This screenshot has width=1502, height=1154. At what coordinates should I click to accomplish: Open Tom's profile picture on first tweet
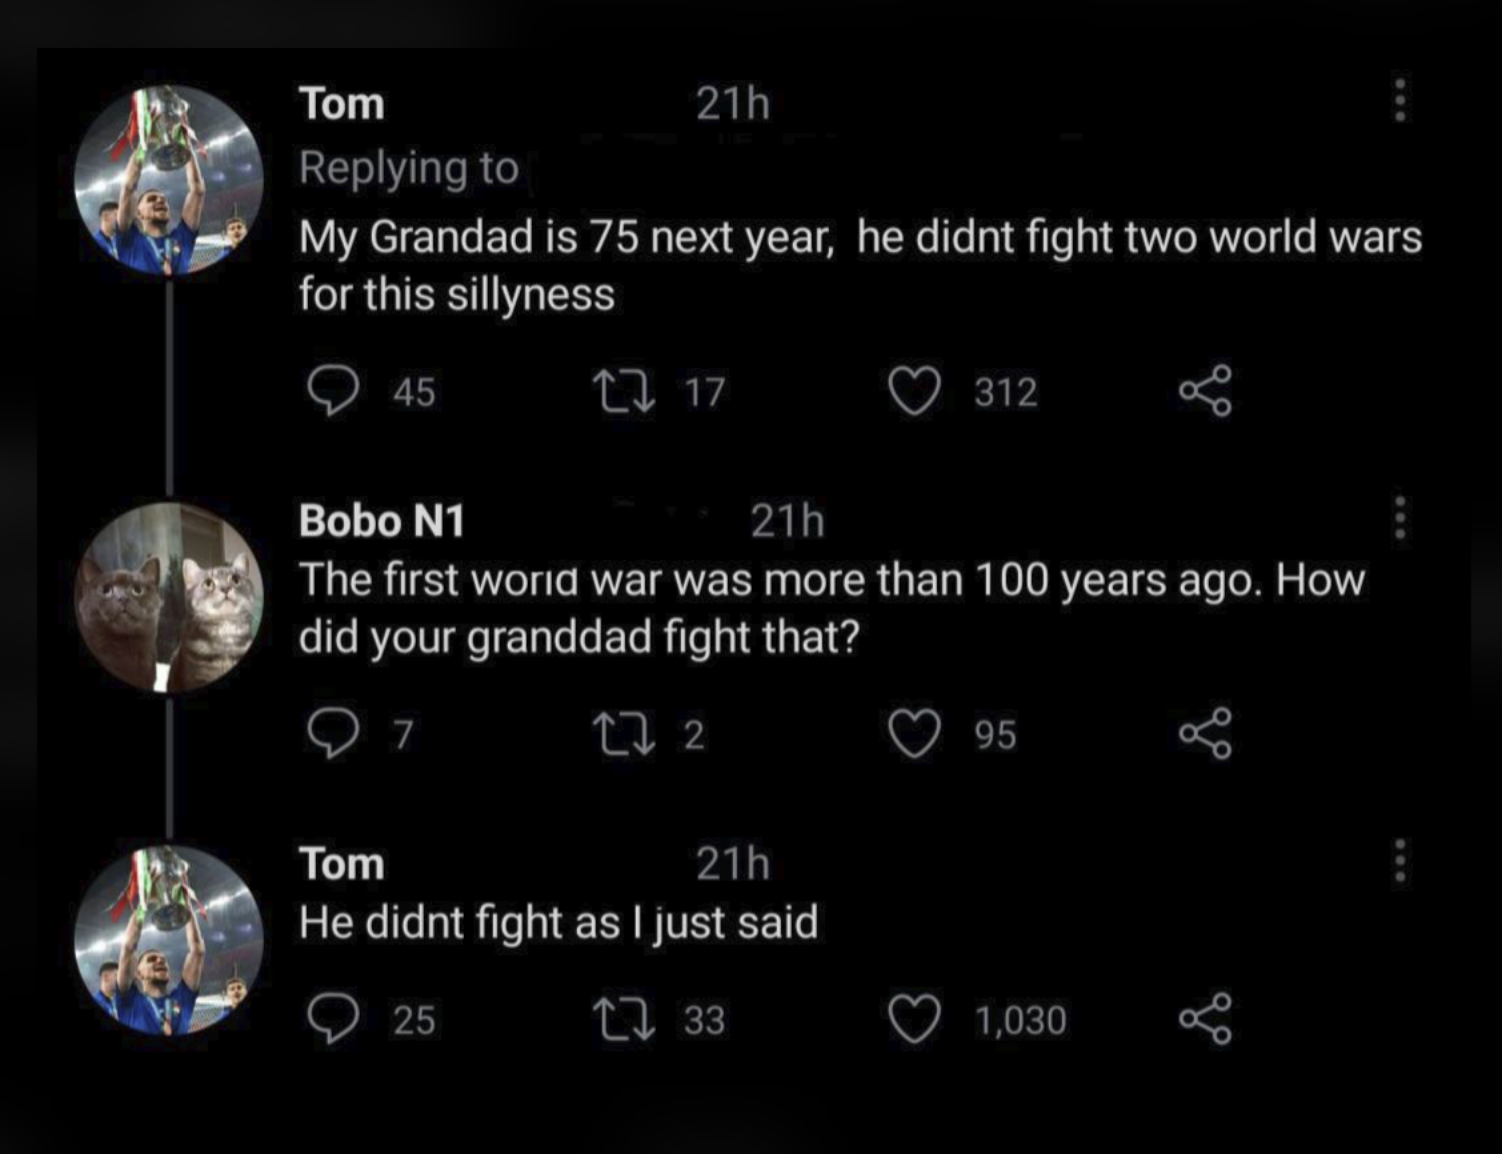coord(169,180)
